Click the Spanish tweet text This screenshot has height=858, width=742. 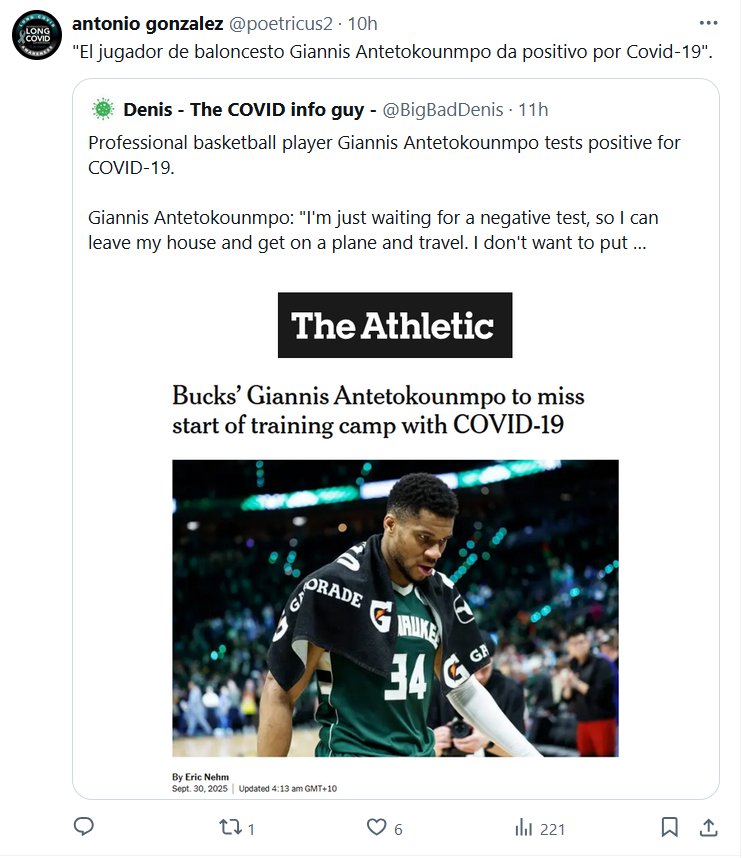pyautogui.click(x=392, y=50)
